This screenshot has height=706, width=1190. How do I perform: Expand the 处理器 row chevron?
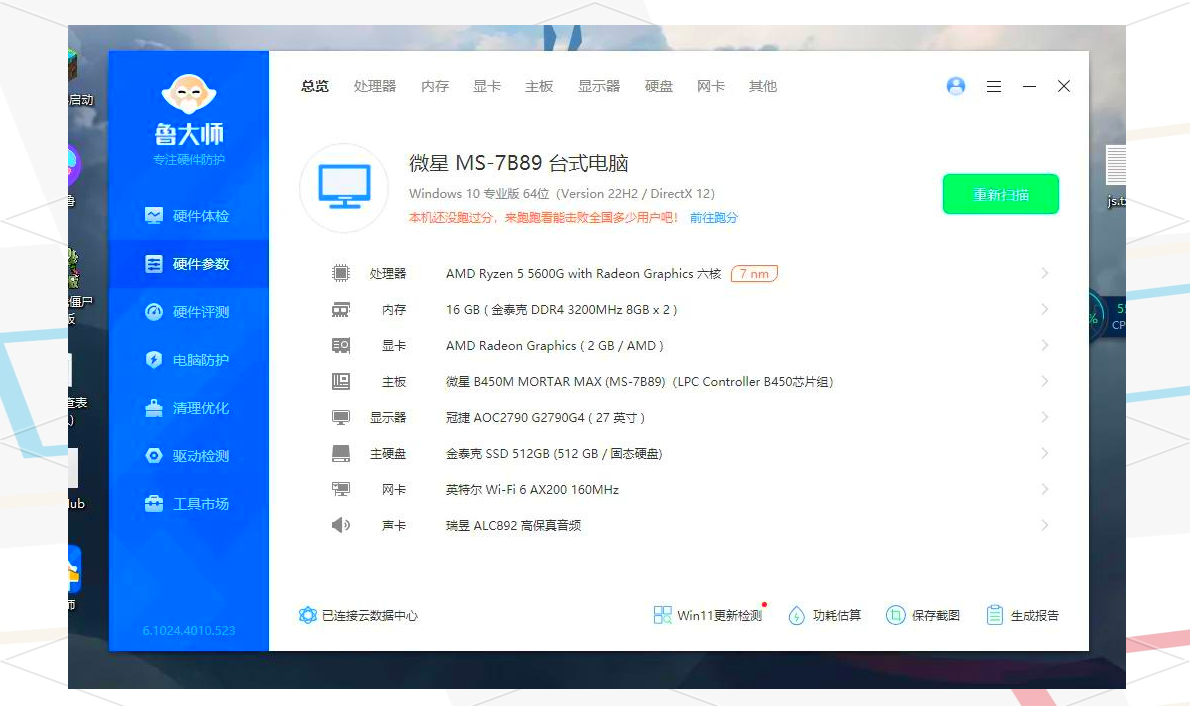click(1044, 273)
